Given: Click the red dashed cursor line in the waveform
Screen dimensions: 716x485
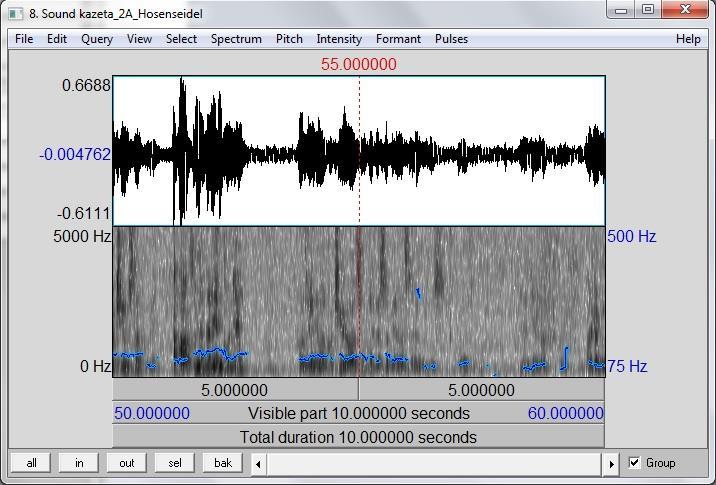Looking at the screenshot, I should click(359, 151).
